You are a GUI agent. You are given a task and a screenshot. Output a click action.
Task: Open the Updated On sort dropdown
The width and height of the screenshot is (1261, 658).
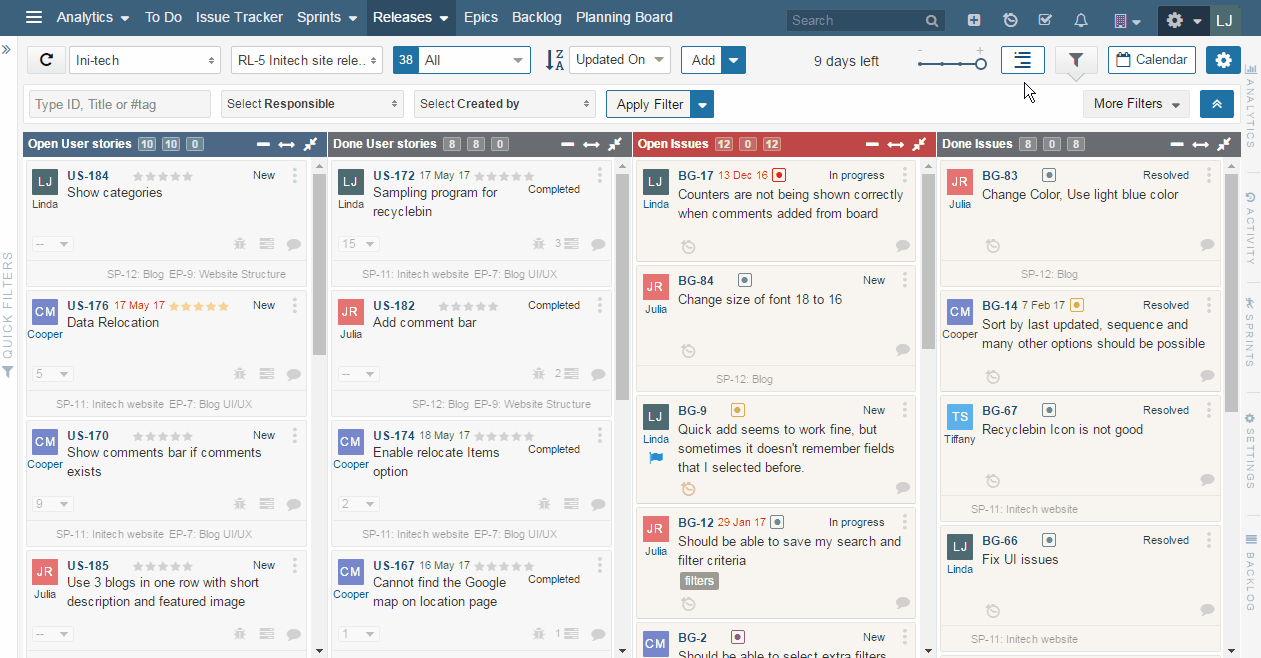[x=620, y=60]
